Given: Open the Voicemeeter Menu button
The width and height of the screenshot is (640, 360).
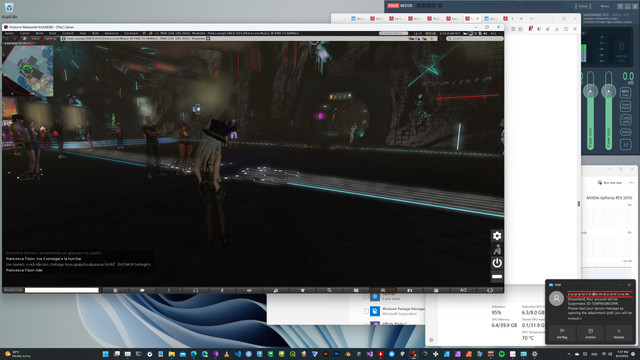Looking at the screenshot, I should (605, 6).
